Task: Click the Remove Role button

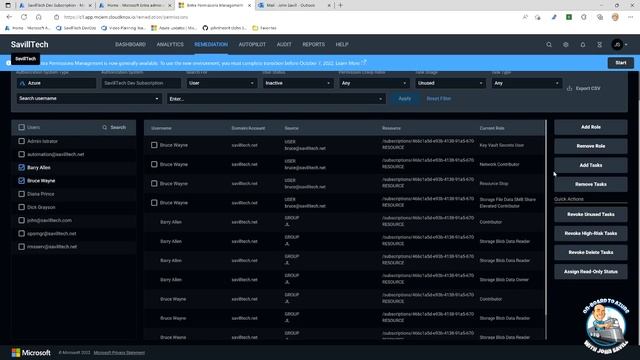Action: point(591,146)
